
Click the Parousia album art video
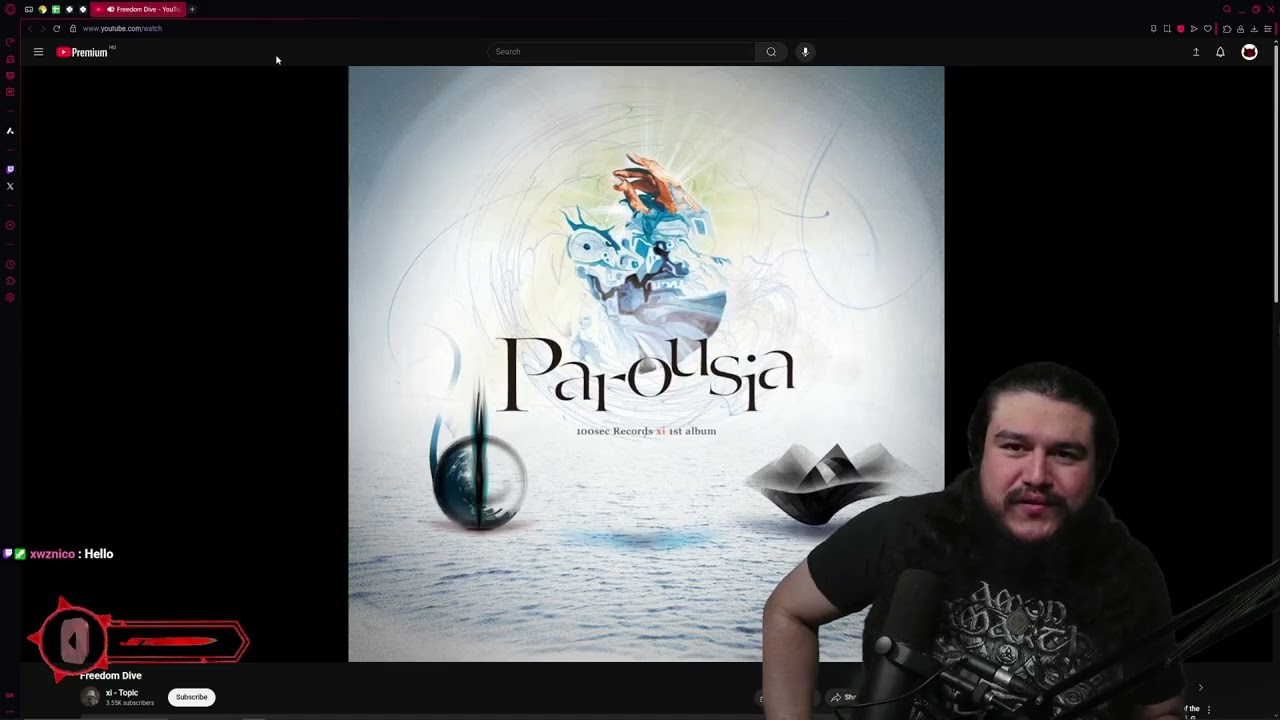(x=646, y=364)
